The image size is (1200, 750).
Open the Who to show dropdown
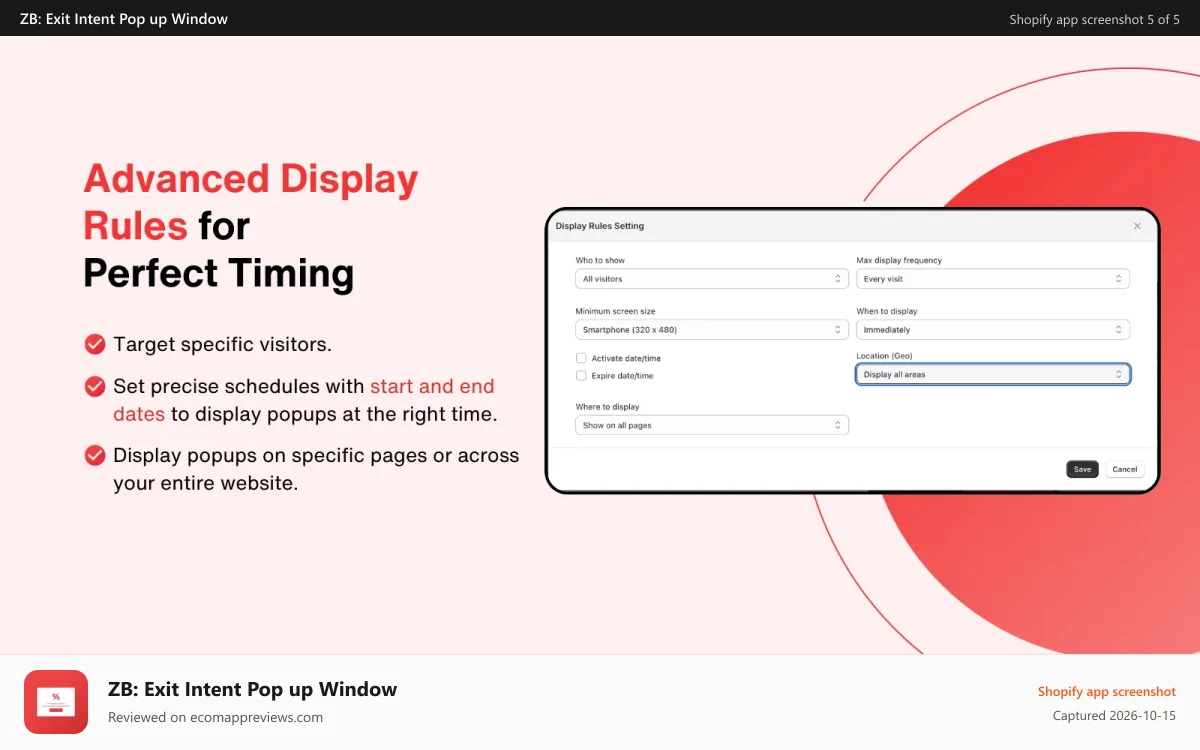pos(712,279)
